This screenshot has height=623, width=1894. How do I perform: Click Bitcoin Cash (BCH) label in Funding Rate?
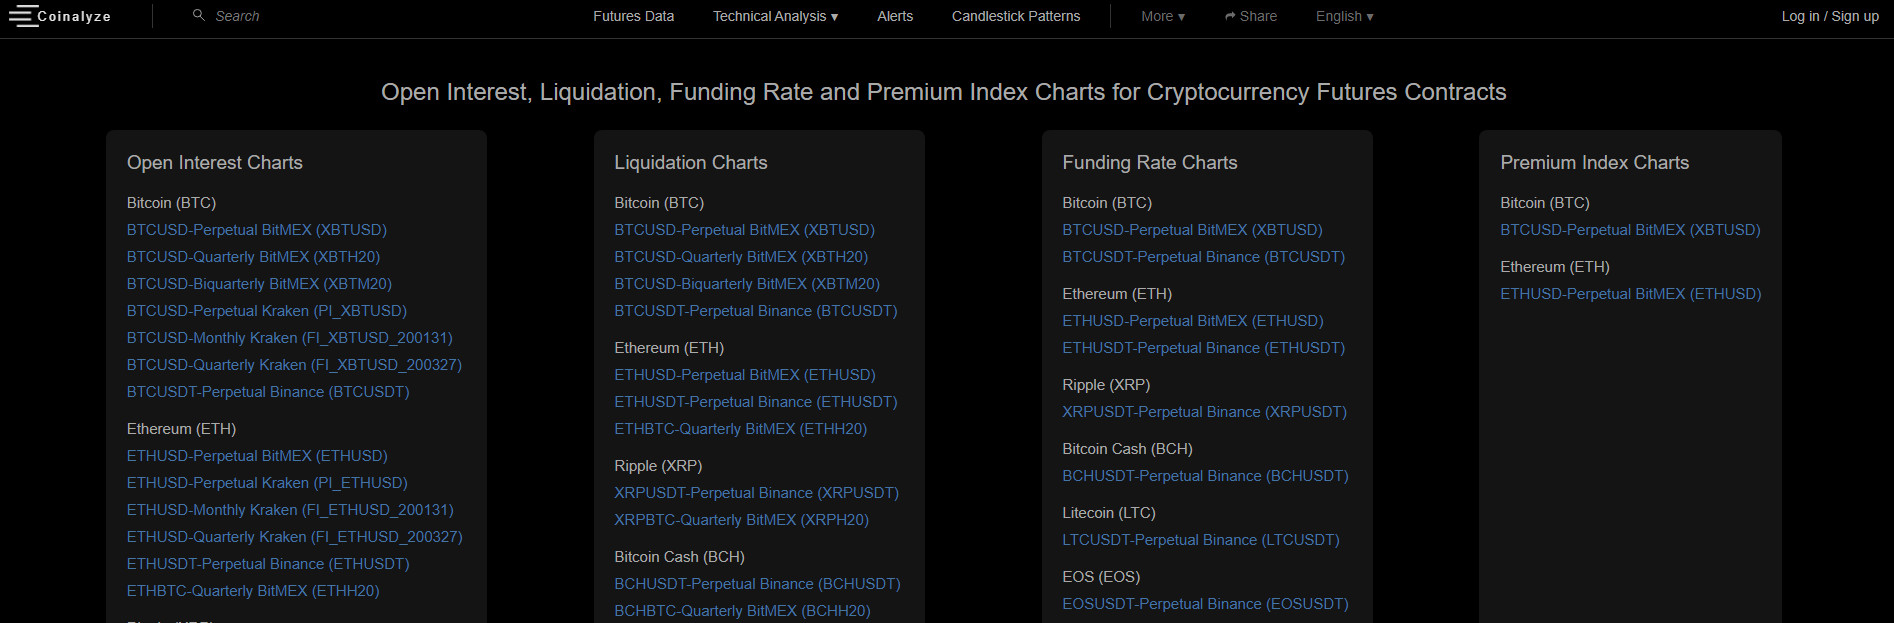coord(1127,449)
